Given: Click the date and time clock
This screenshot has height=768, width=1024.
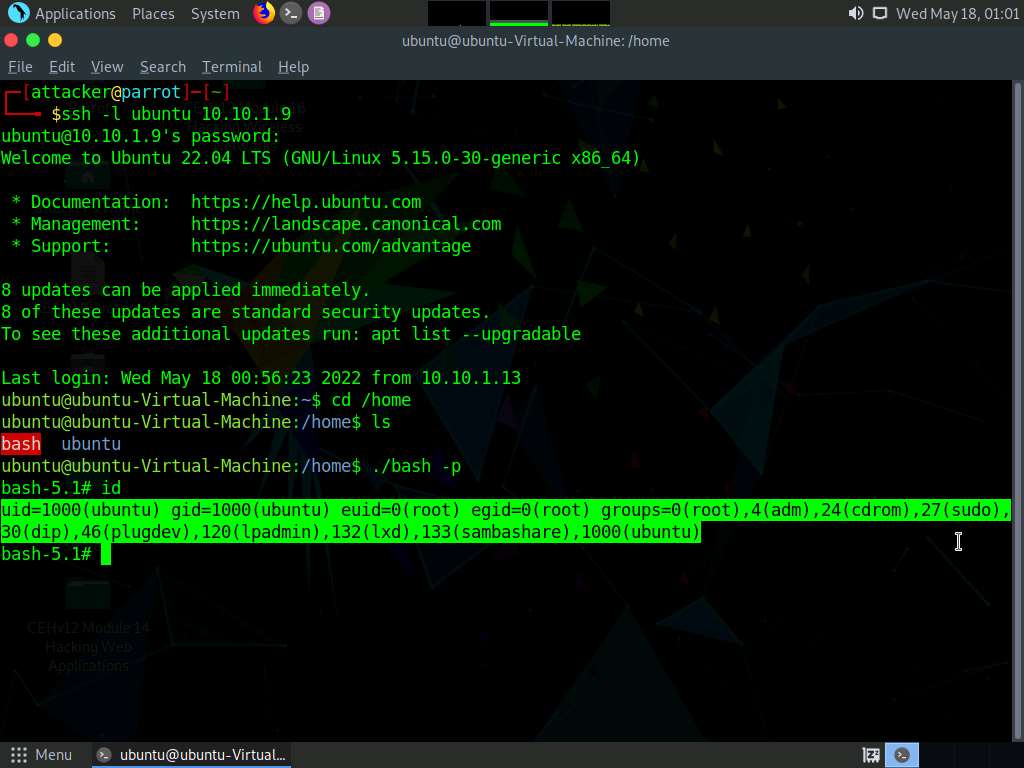Looking at the screenshot, I should point(957,14).
